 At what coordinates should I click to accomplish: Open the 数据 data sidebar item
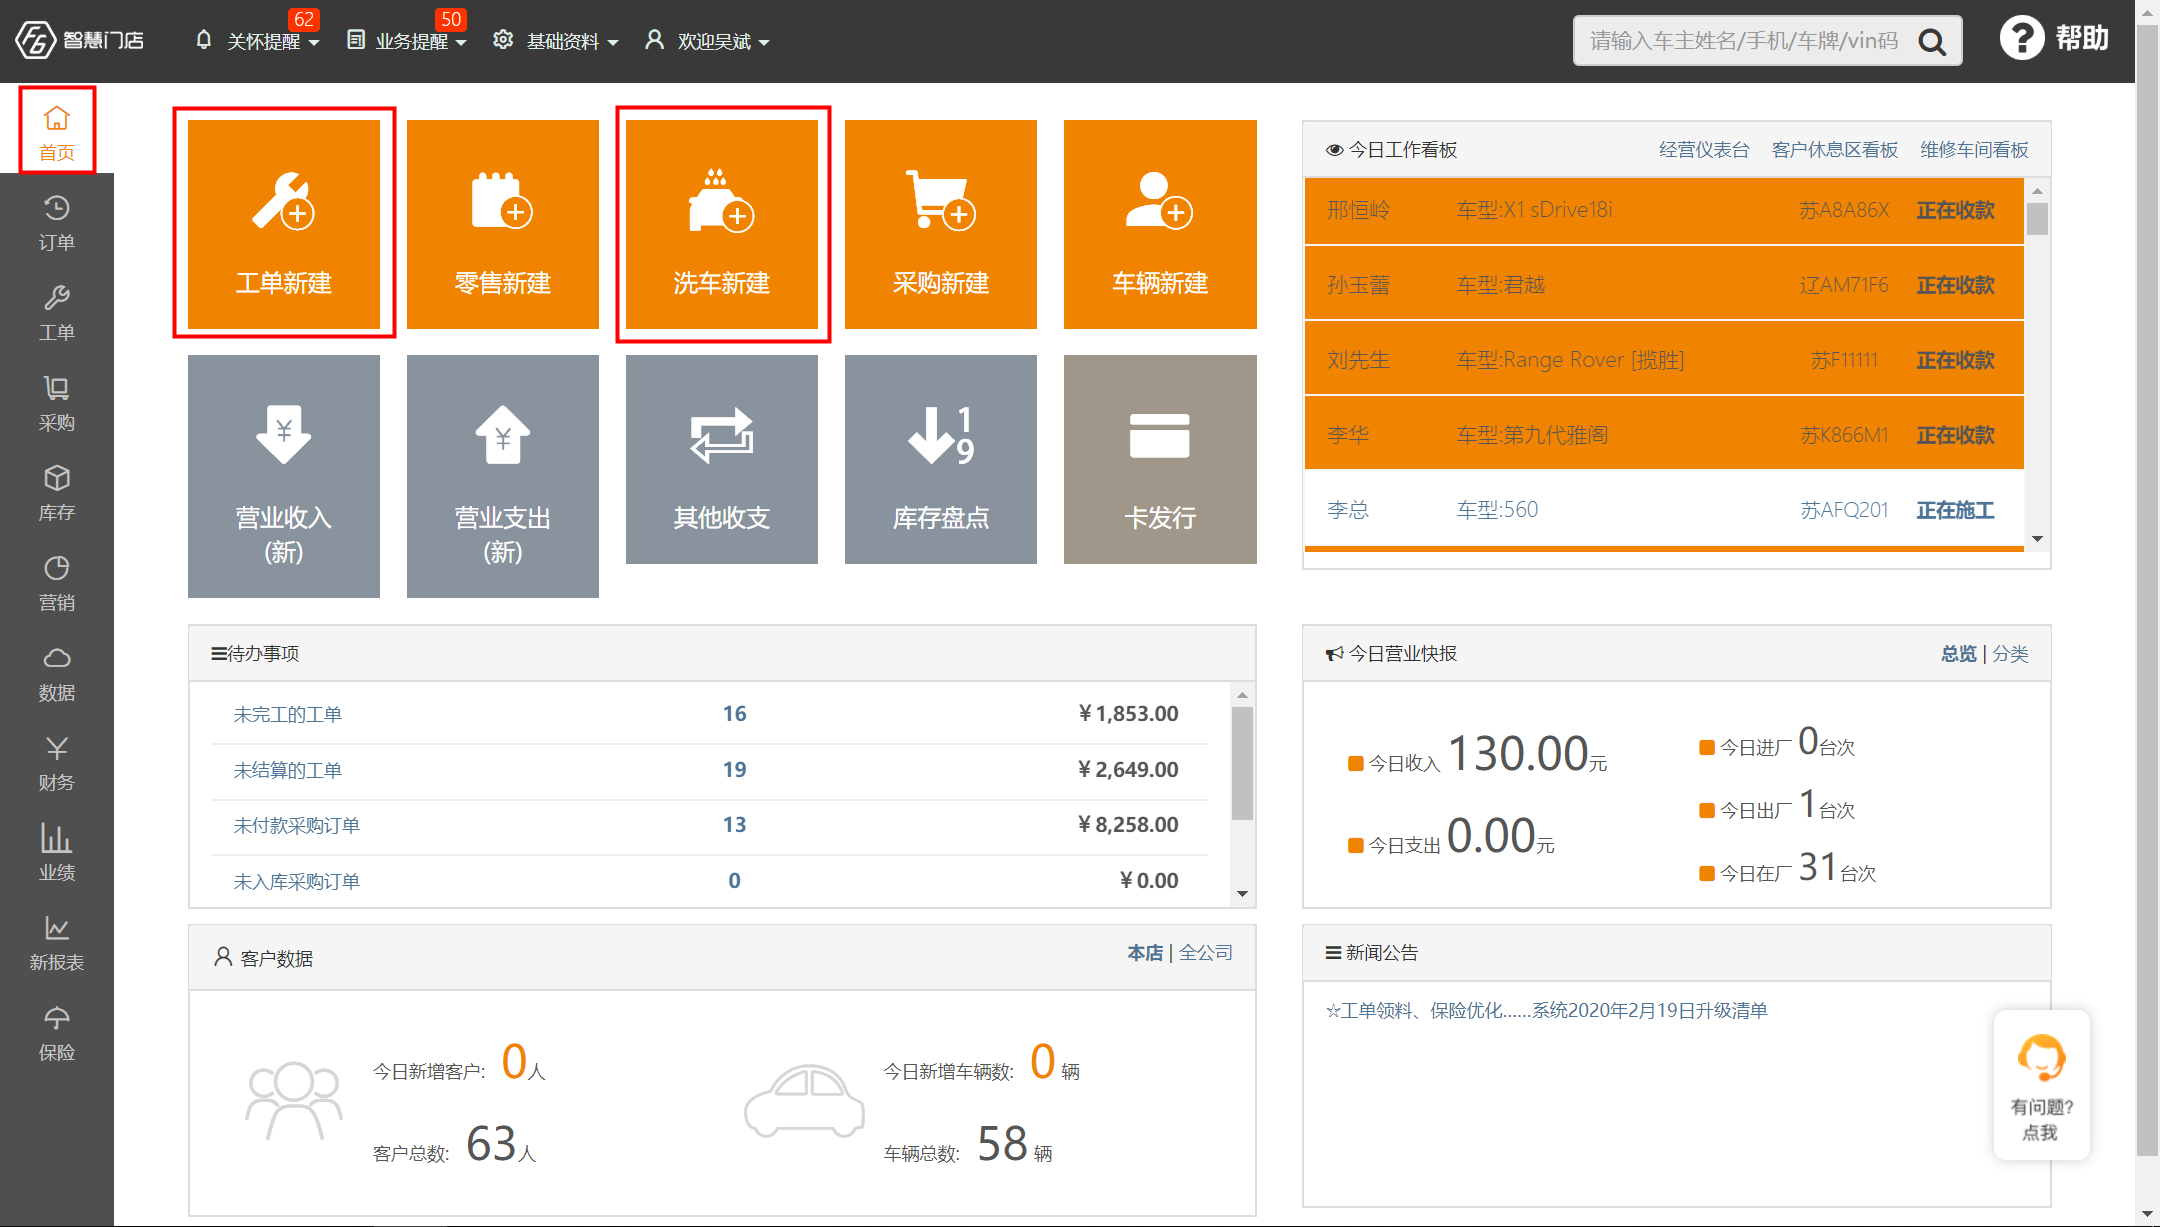point(57,673)
